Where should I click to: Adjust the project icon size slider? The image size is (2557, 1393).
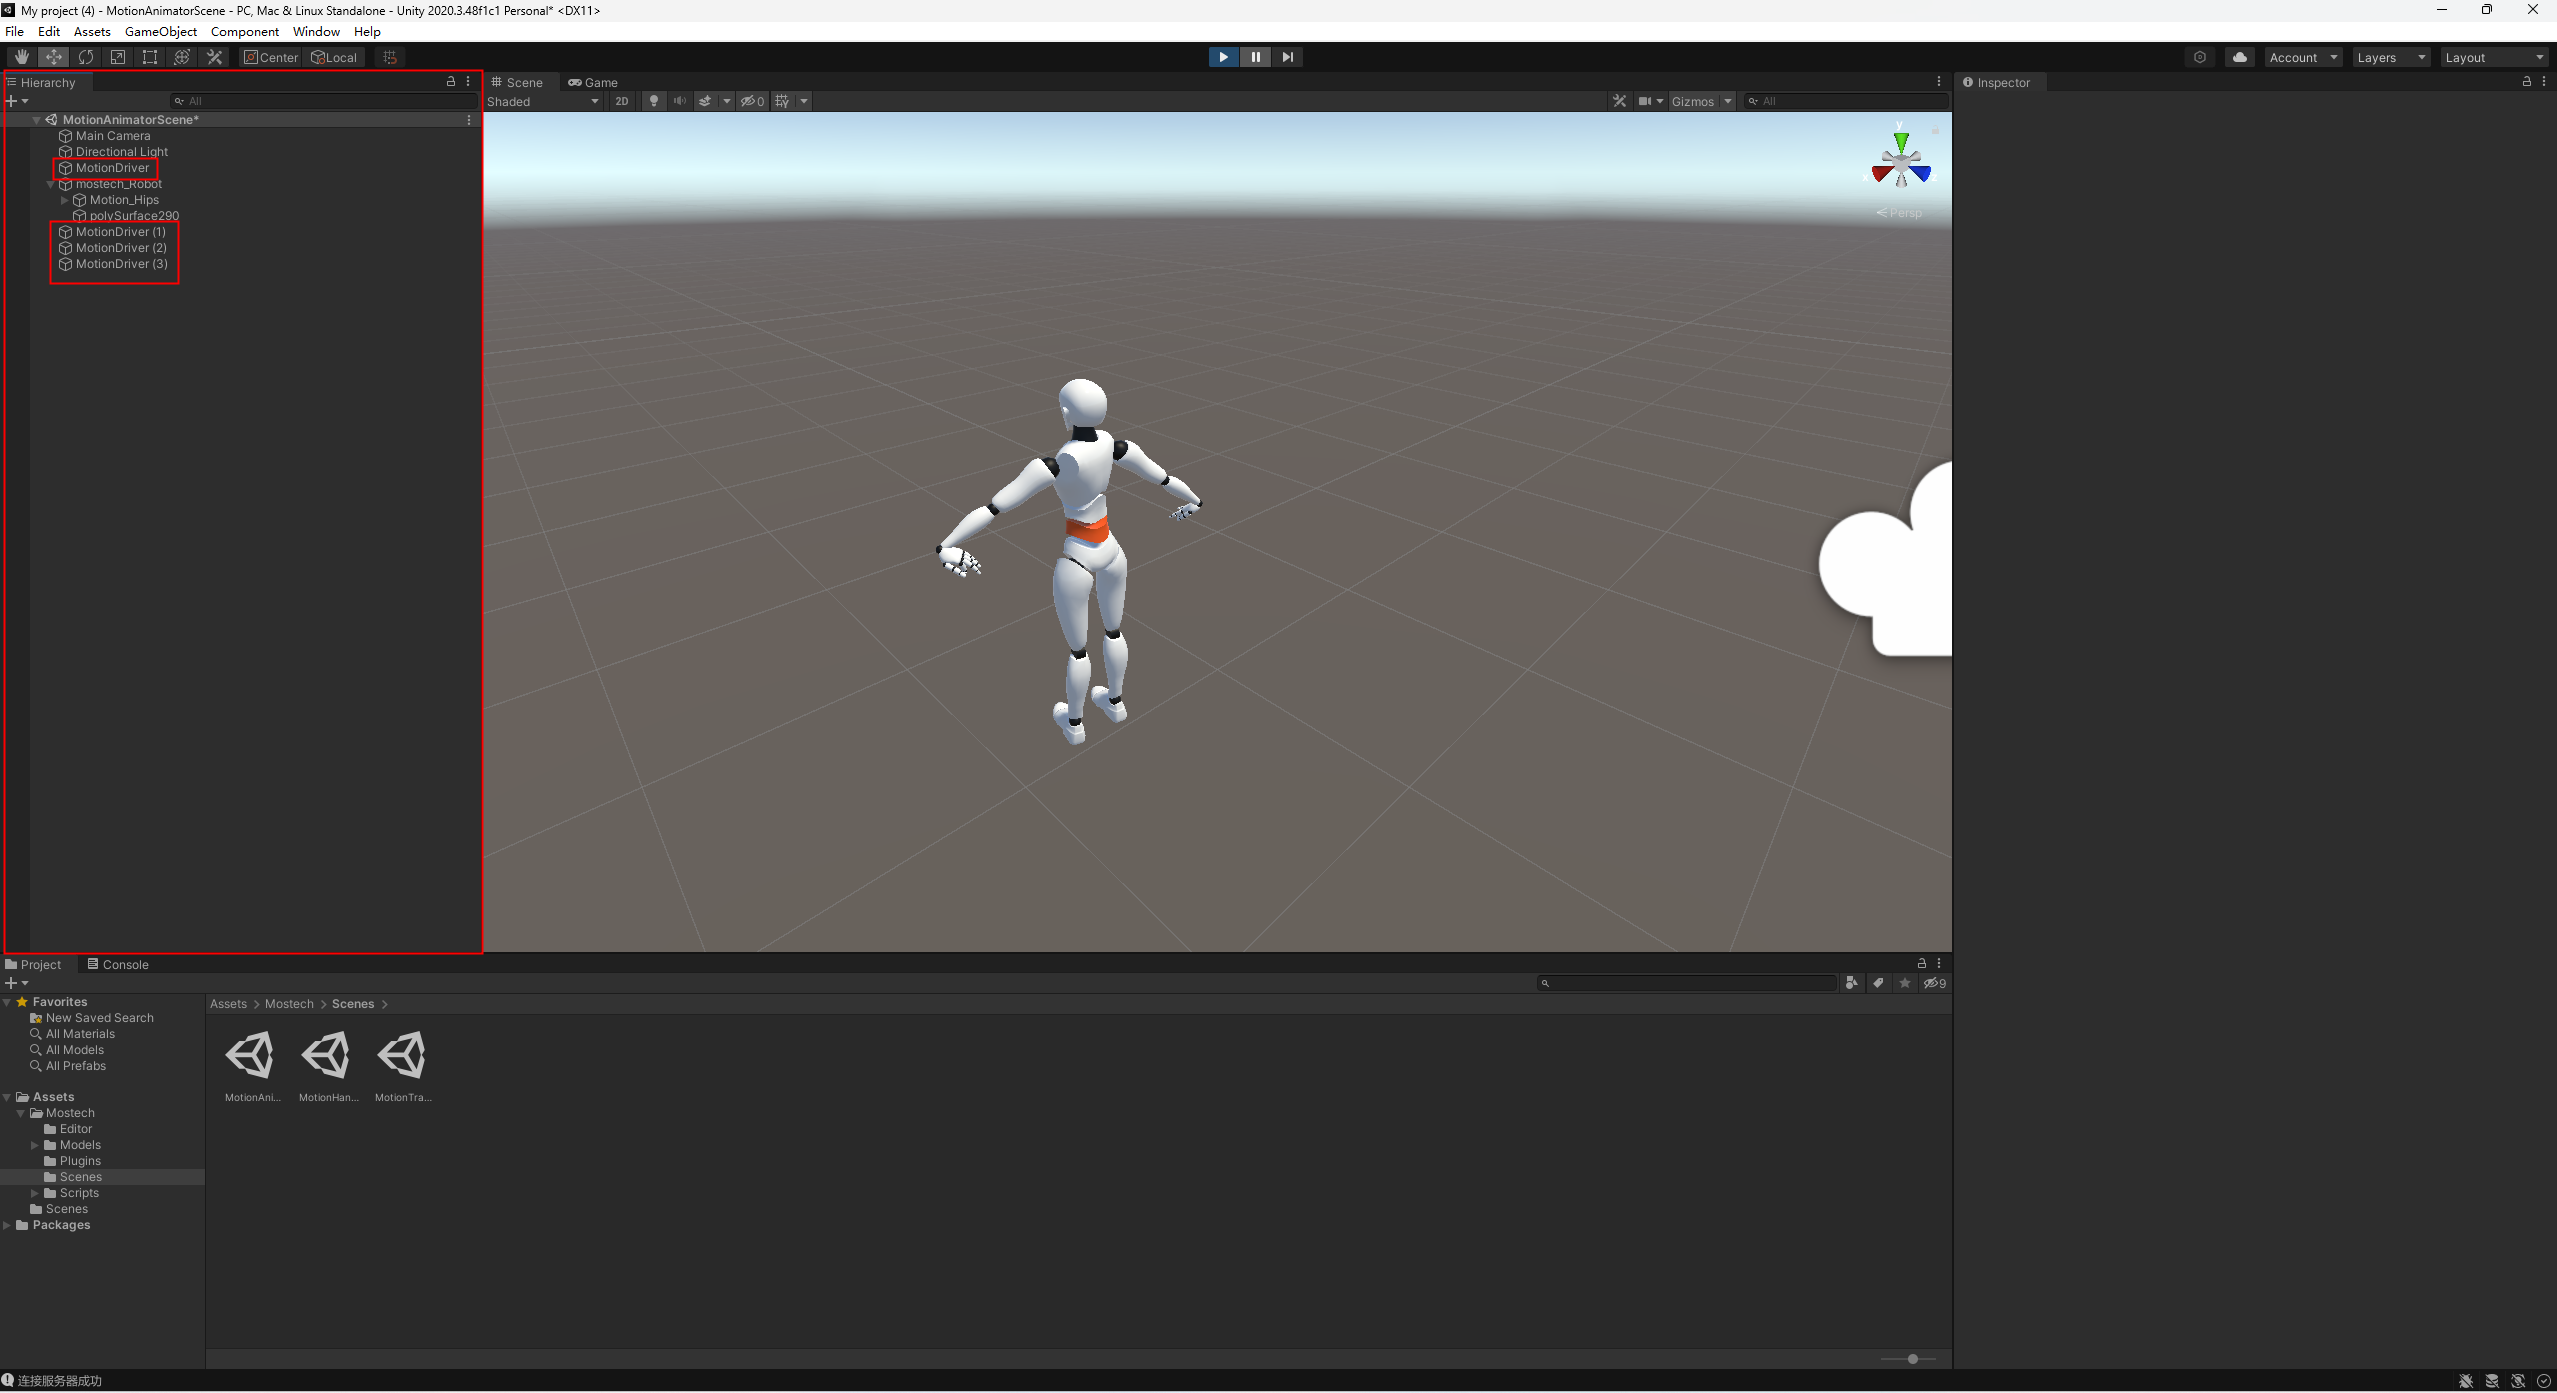point(1912,1359)
